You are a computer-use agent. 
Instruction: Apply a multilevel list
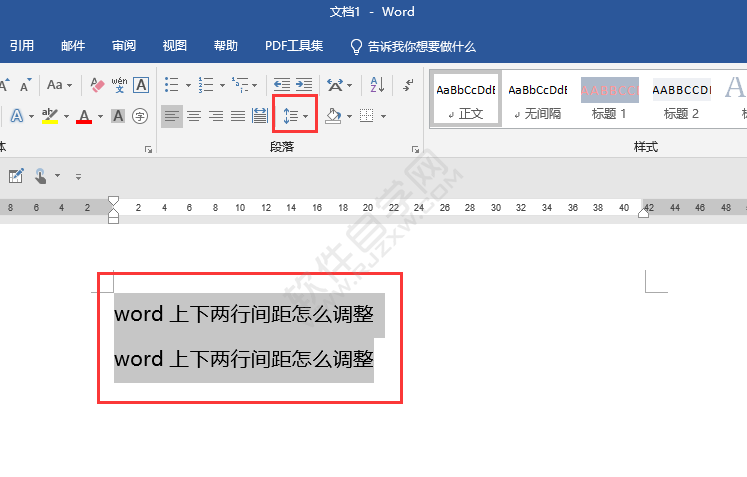pyautogui.click(x=240, y=85)
